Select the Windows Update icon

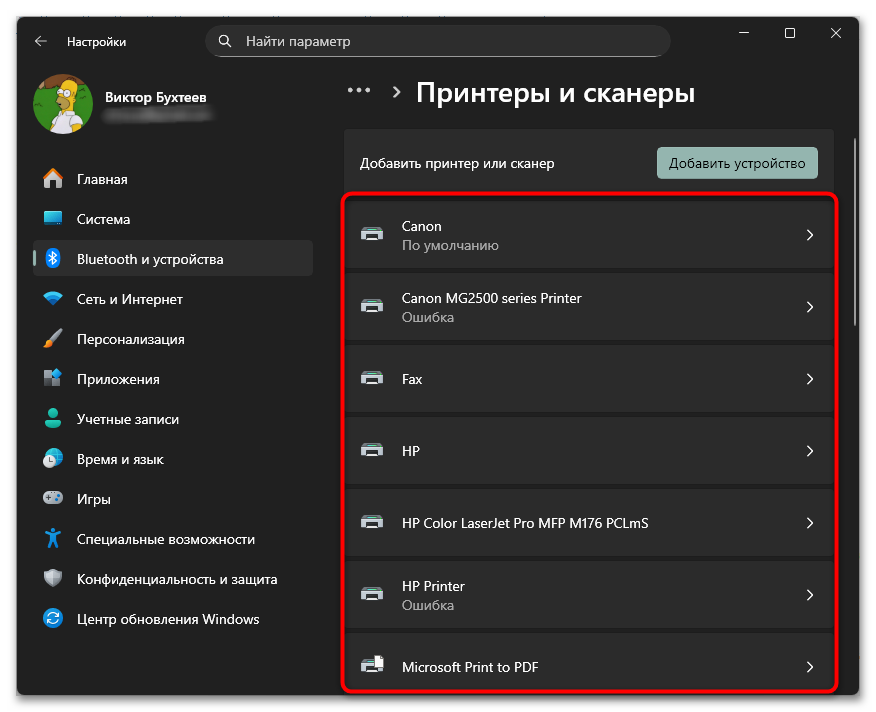[x=52, y=619]
